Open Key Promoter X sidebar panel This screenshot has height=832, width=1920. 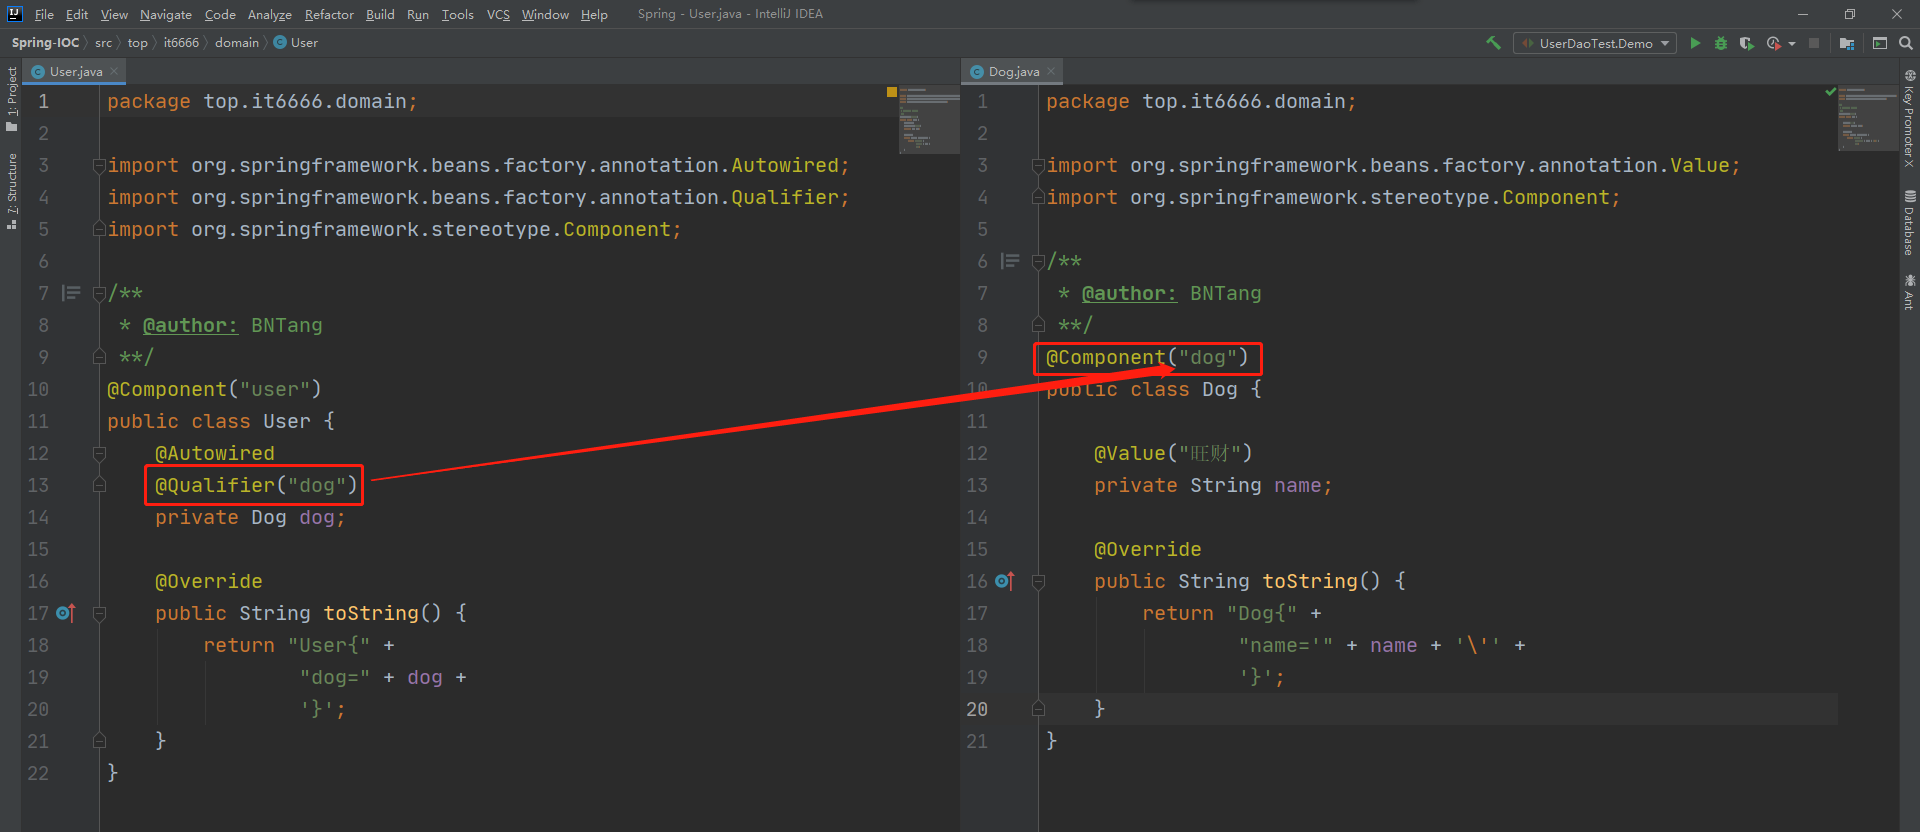1909,118
